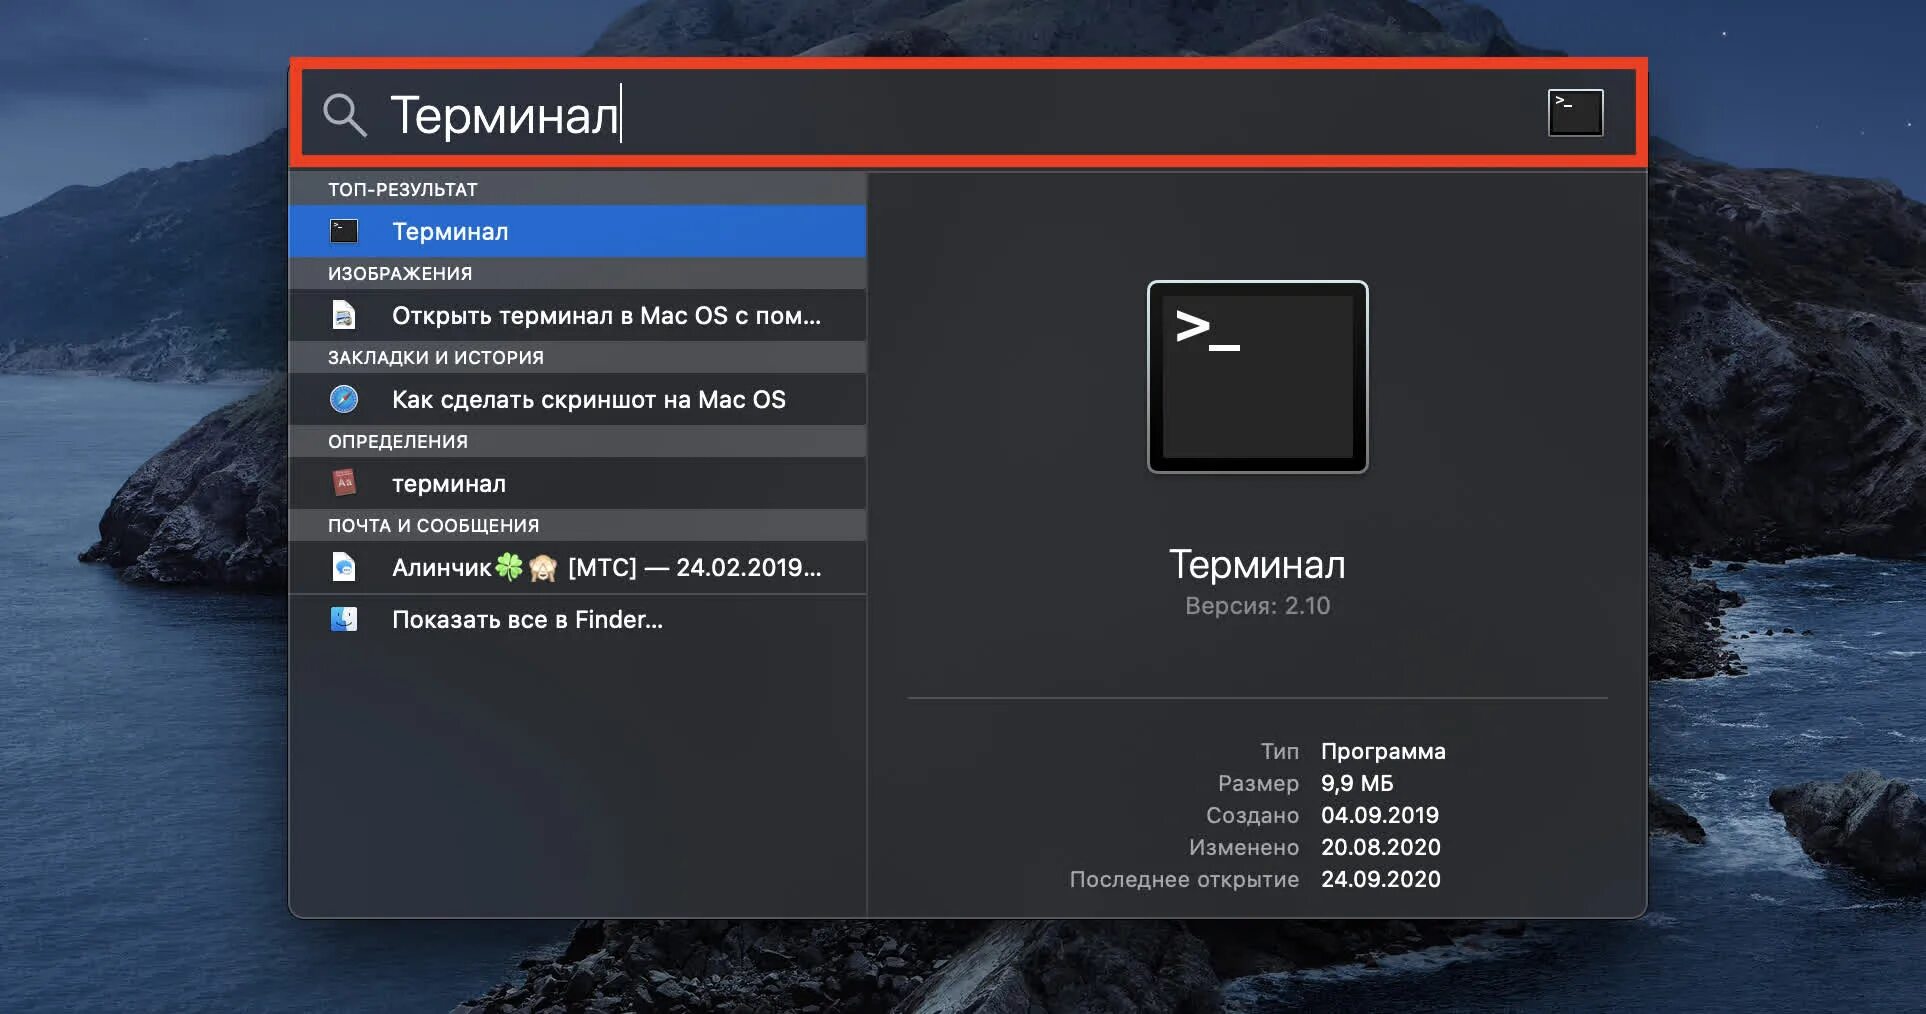
Task: Open bookmark Как сделать скриншот на Mac OS
Action: point(577,399)
